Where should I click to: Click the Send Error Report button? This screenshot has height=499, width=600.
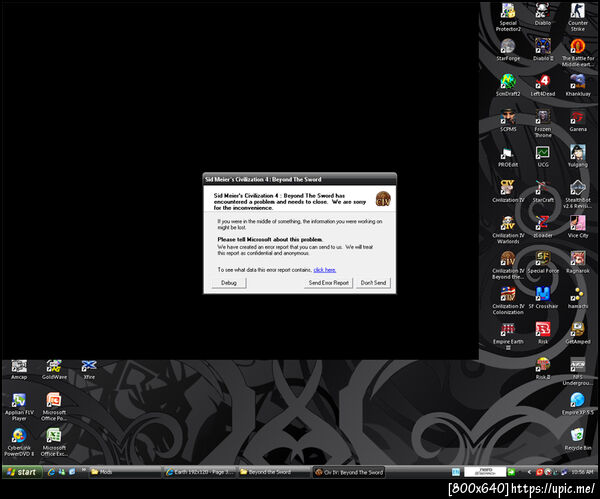(x=329, y=283)
